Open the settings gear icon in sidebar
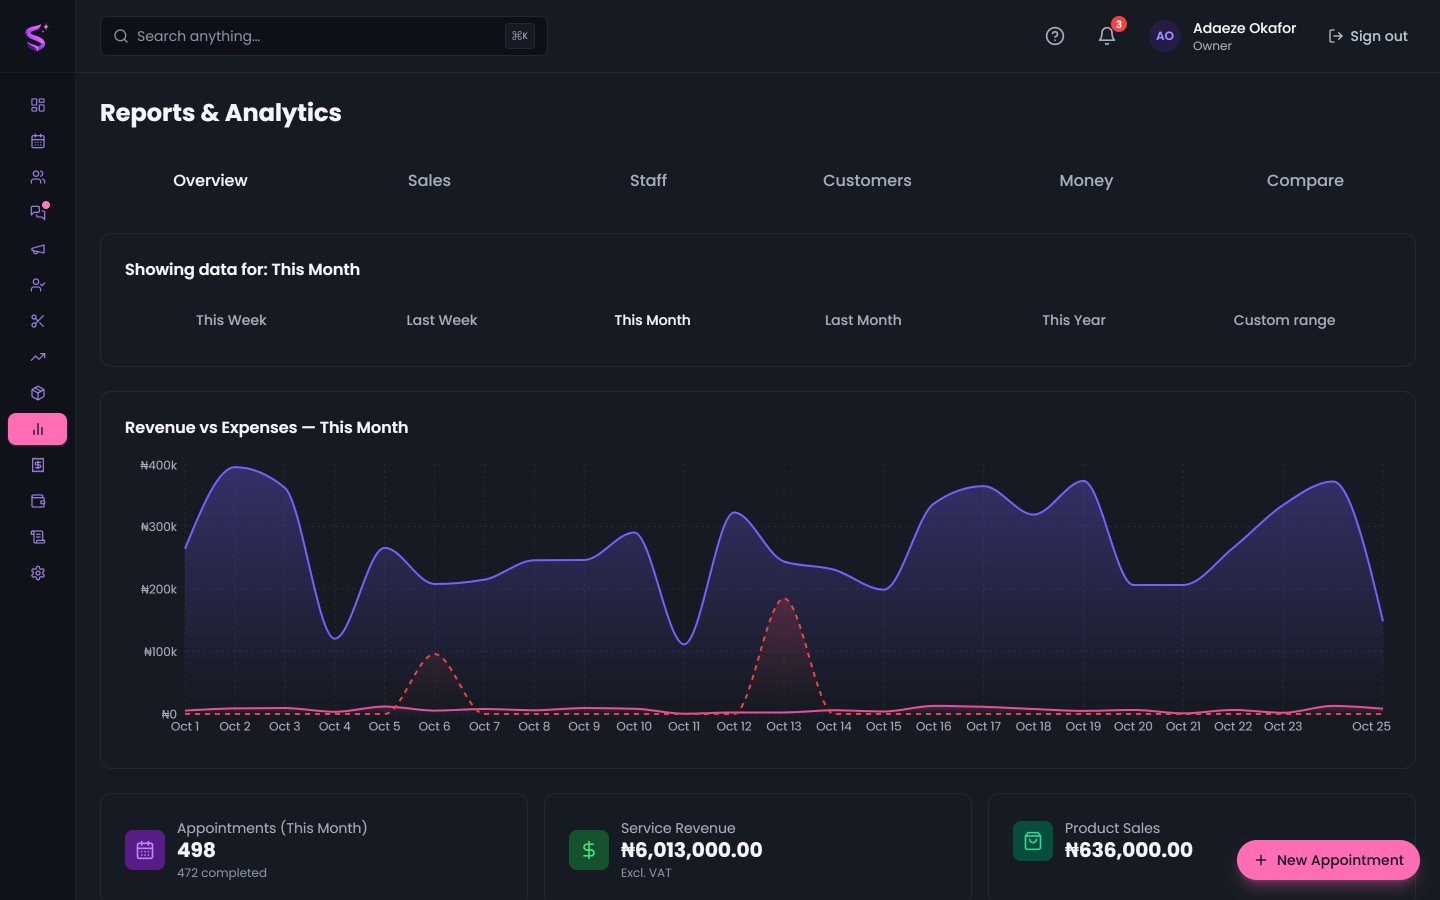The width and height of the screenshot is (1440, 900). pyautogui.click(x=38, y=573)
